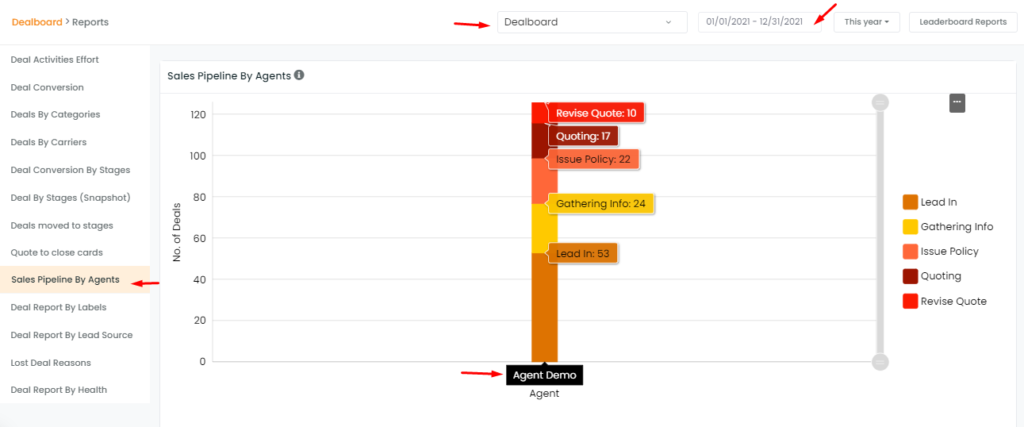This screenshot has height=427, width=1024.
Task: Open Lost Deal Reasons report
Action: (x=51, y=363)
